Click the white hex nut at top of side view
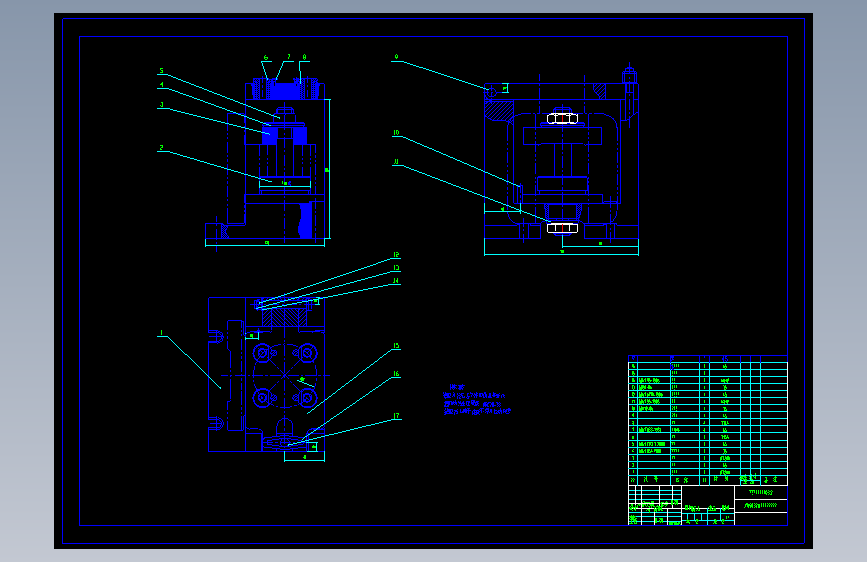The image size is (867, 562). click(562, 118)
